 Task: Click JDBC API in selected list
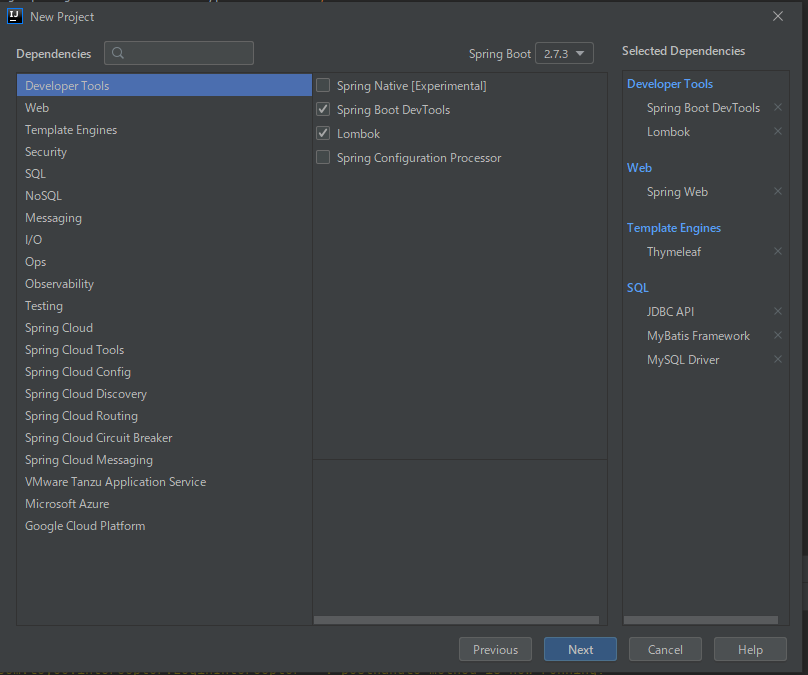click(x=670, y=312)
